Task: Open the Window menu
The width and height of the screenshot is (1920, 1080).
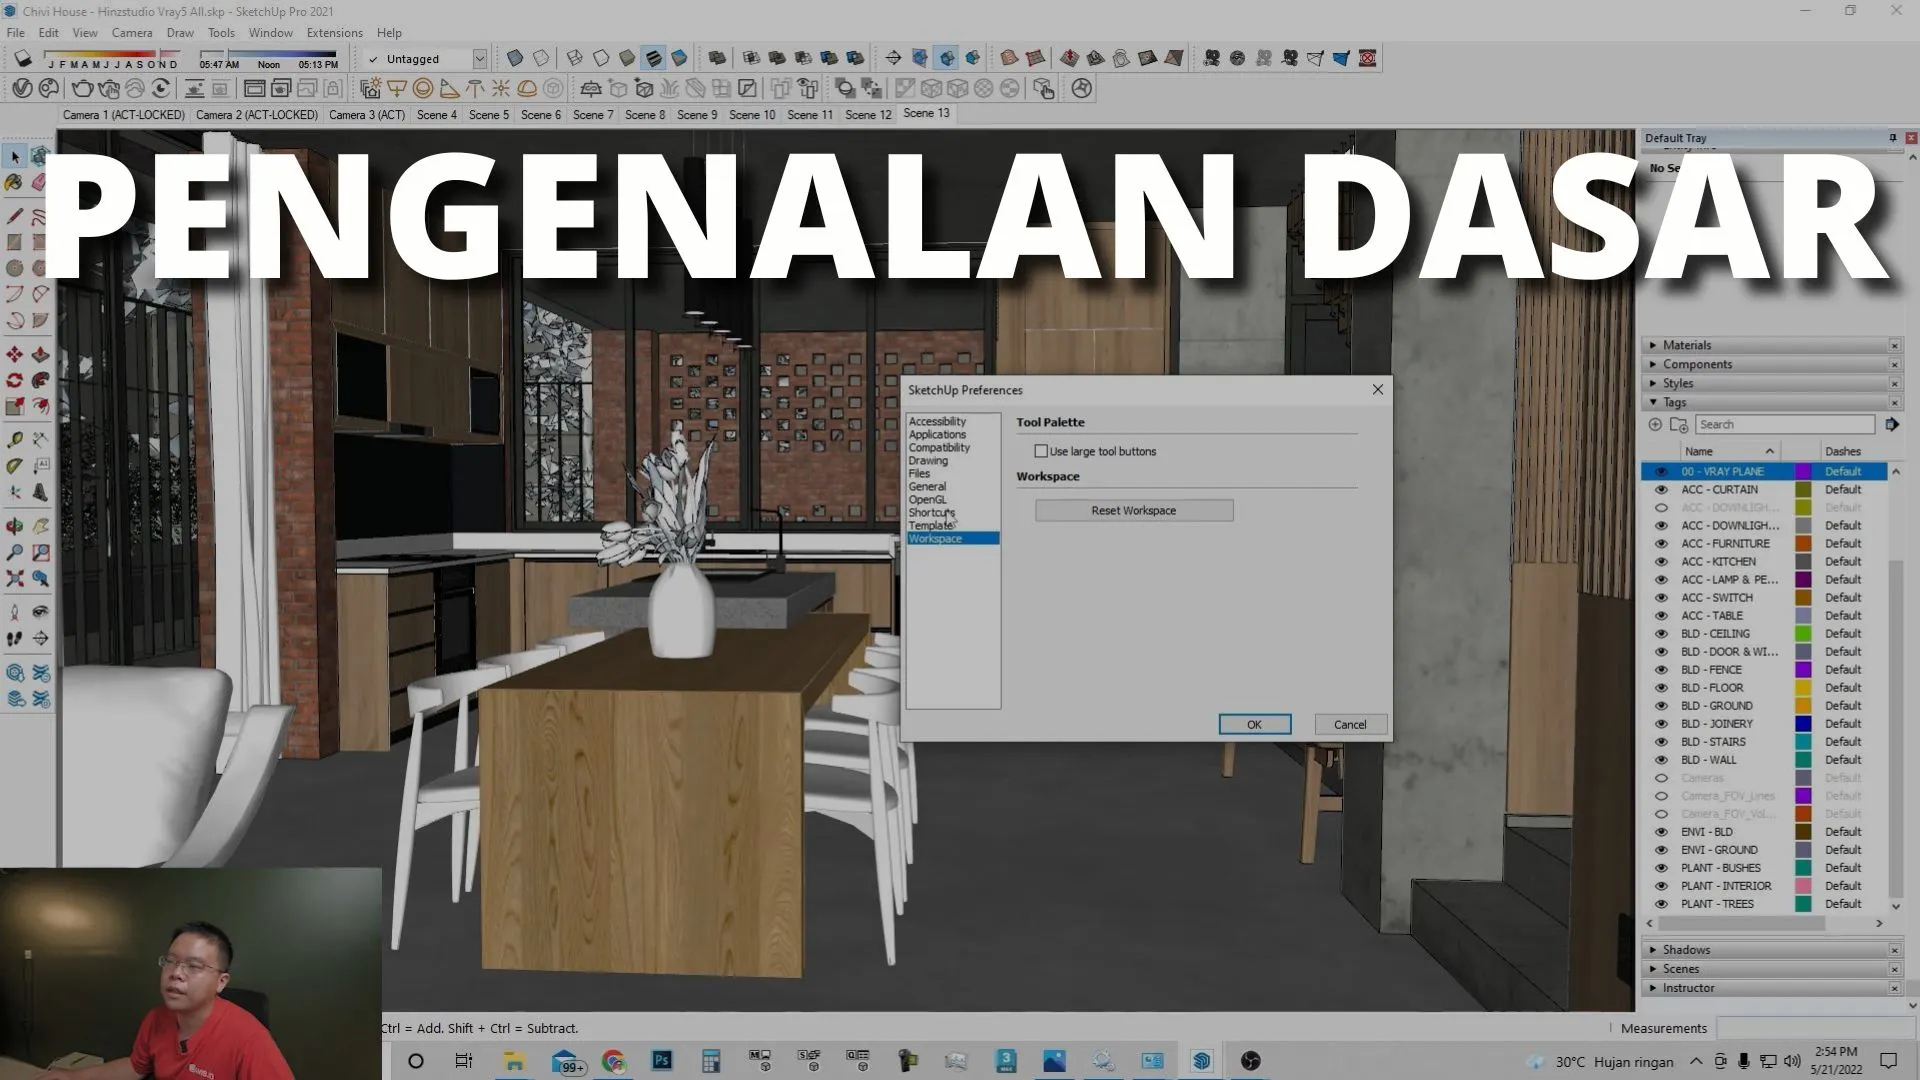Action: pos(270,33)
